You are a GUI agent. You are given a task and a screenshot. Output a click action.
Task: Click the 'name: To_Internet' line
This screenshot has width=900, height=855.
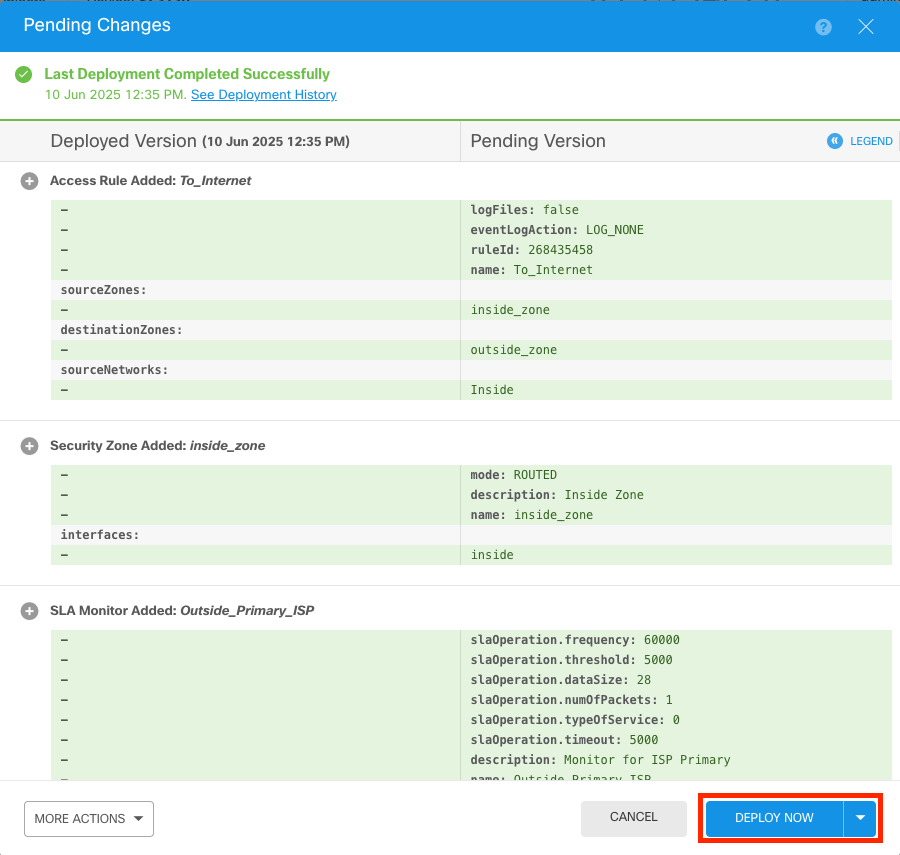pyautogui.click(x=532, y=270)
